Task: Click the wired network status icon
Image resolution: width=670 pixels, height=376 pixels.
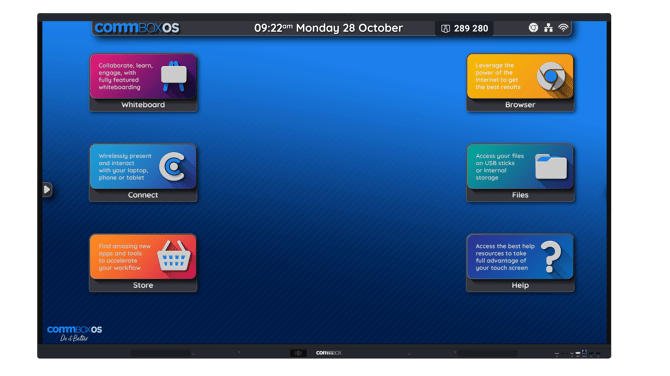Action: 548,28
